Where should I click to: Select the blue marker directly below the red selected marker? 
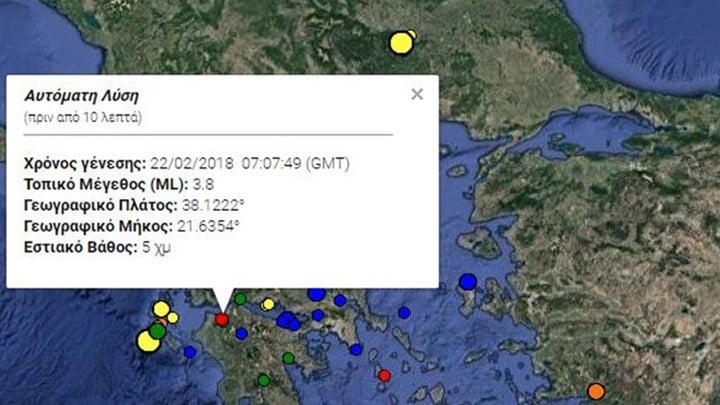click(x=242, y=334)
